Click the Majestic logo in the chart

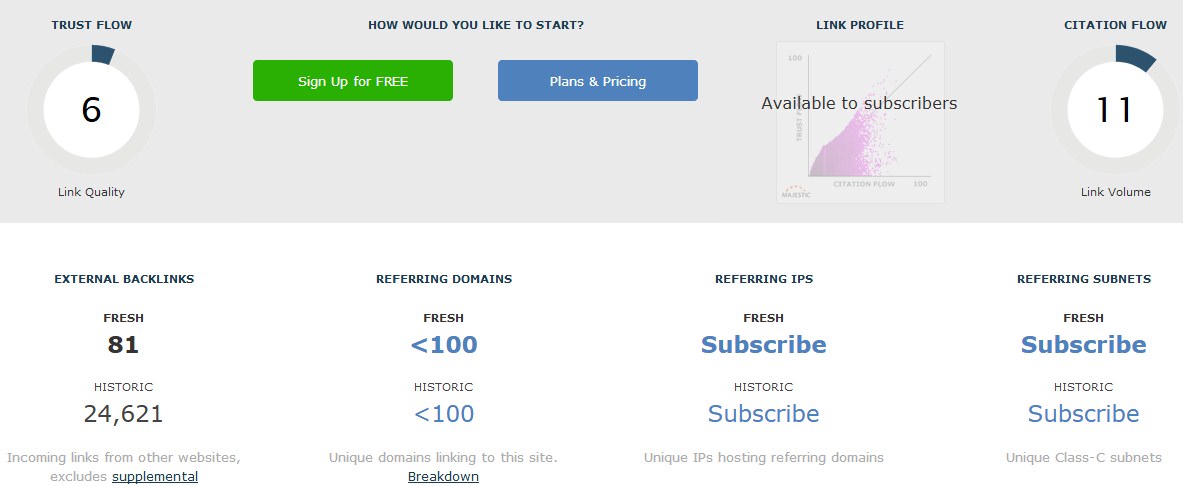[x=796, y=192]
